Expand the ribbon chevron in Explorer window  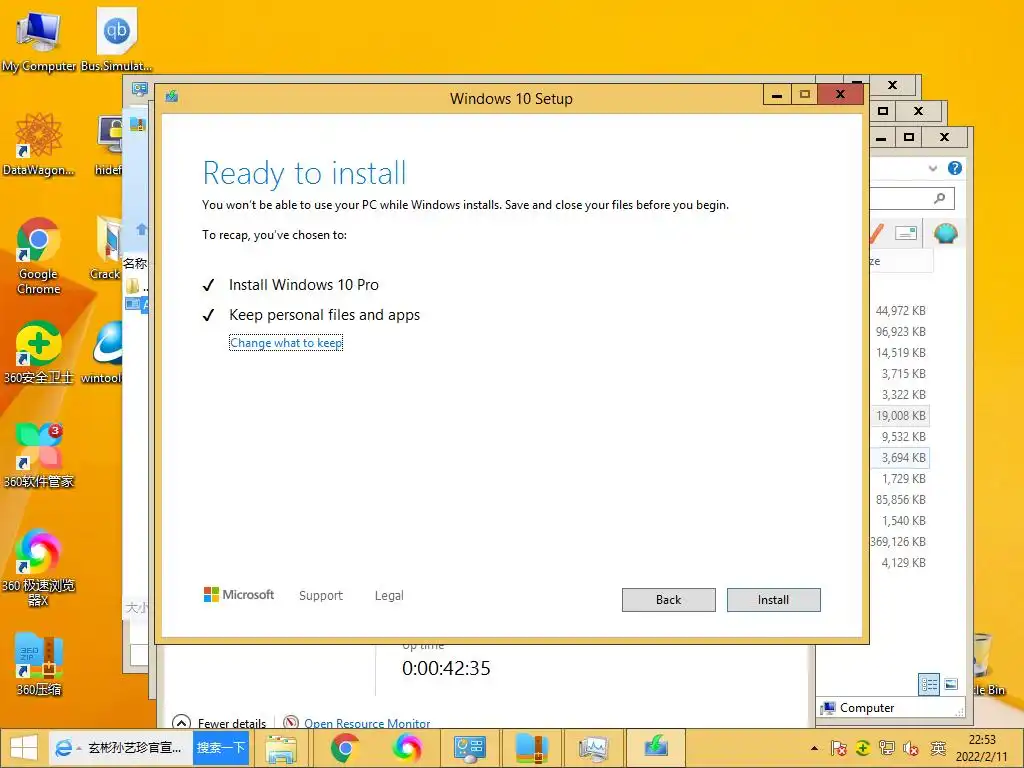point(933,168)
